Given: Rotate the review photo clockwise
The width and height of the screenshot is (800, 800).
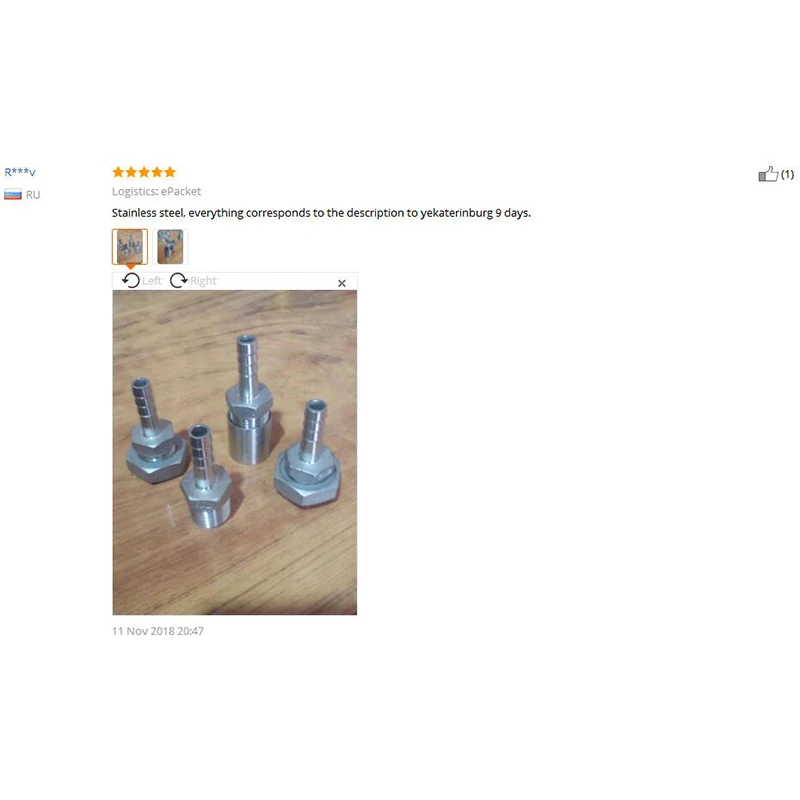Looking at the screenshot, I should [179, 280].
